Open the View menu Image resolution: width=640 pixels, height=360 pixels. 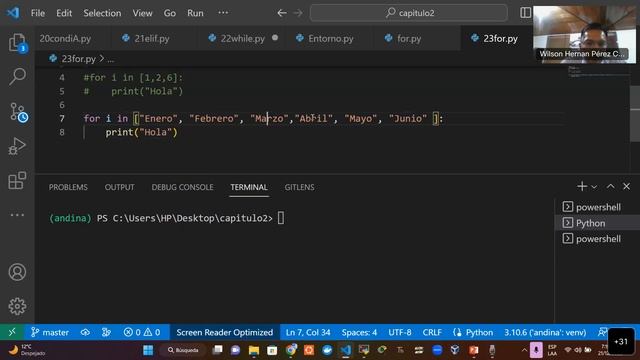(142, 13)
